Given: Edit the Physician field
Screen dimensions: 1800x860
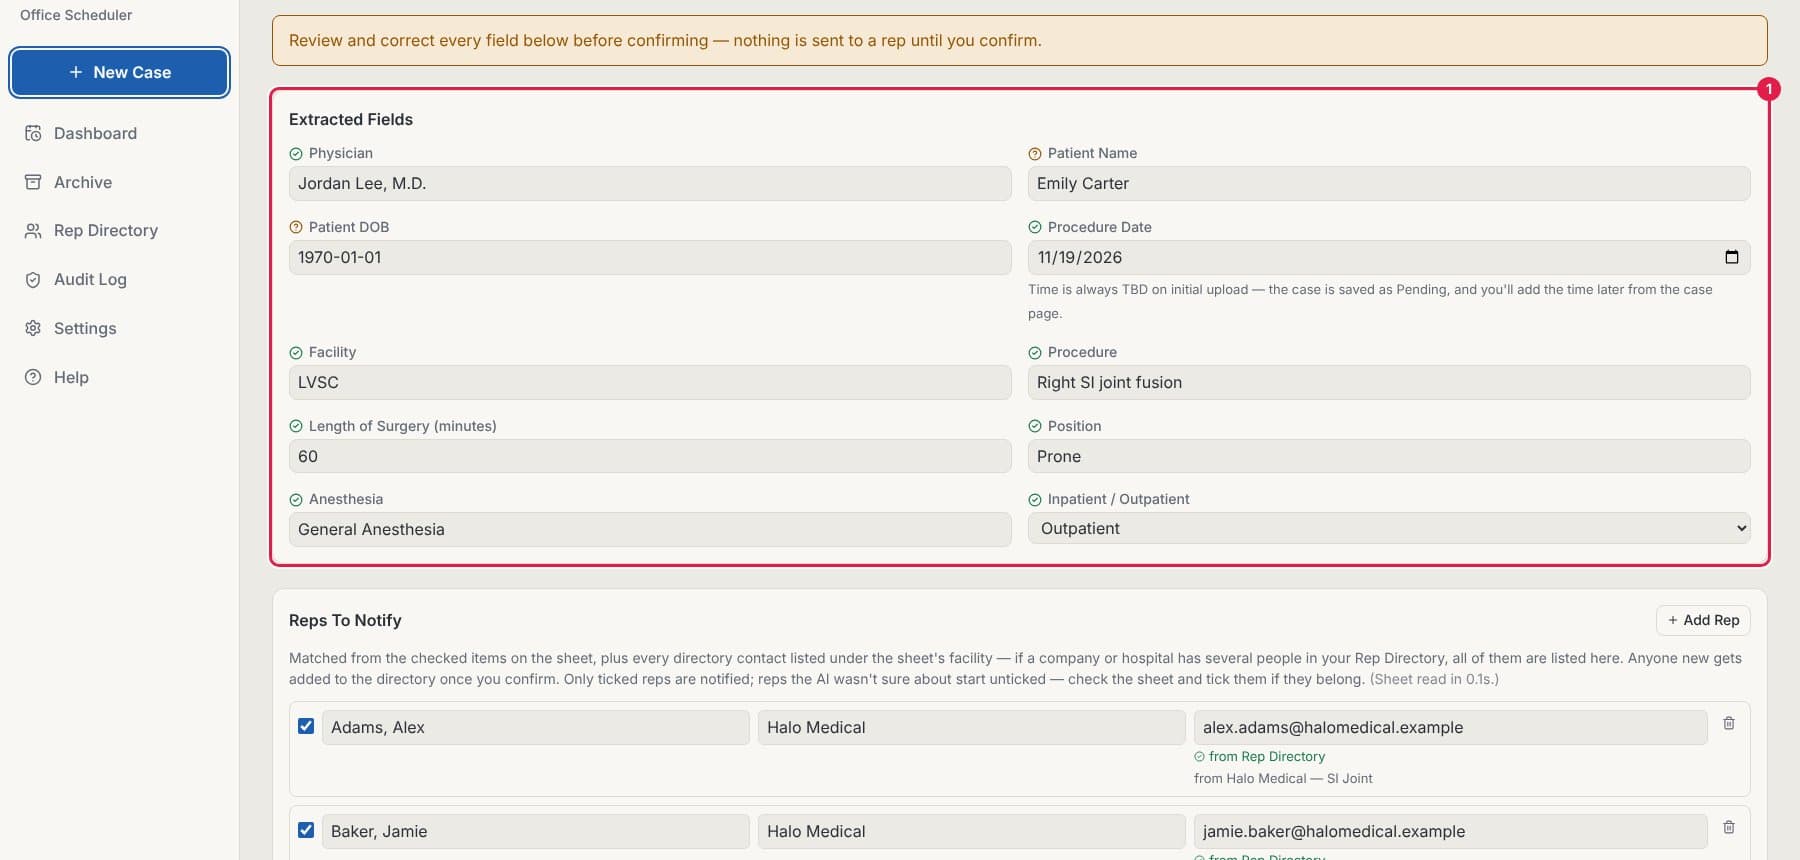Looking at the screenshot, I should (x=650, y=183).
